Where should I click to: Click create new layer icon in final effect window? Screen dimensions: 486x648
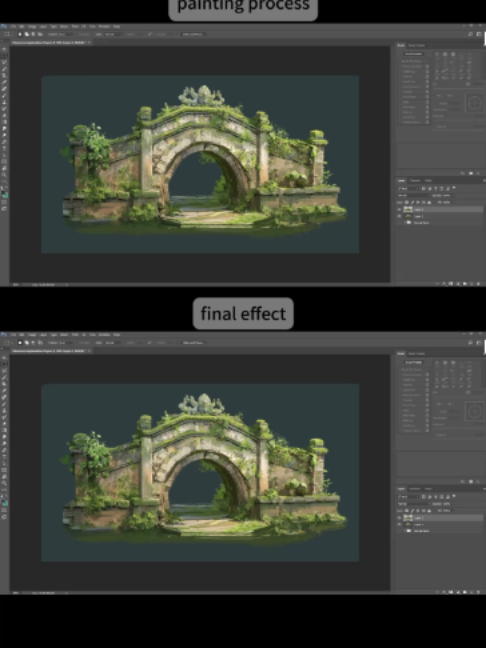(x=472, y=592)
